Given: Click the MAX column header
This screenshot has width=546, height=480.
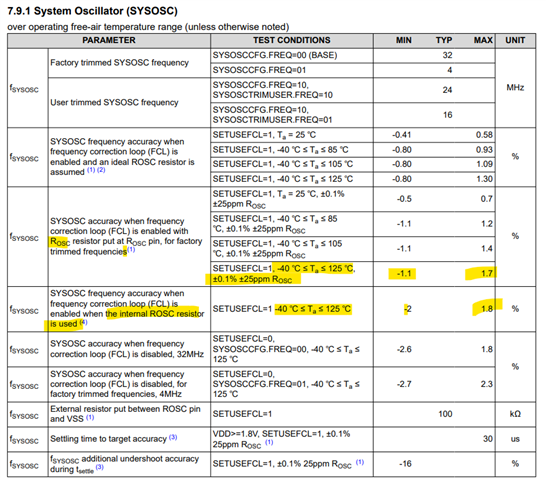Looking at the screenshot, I should [483, 40].
